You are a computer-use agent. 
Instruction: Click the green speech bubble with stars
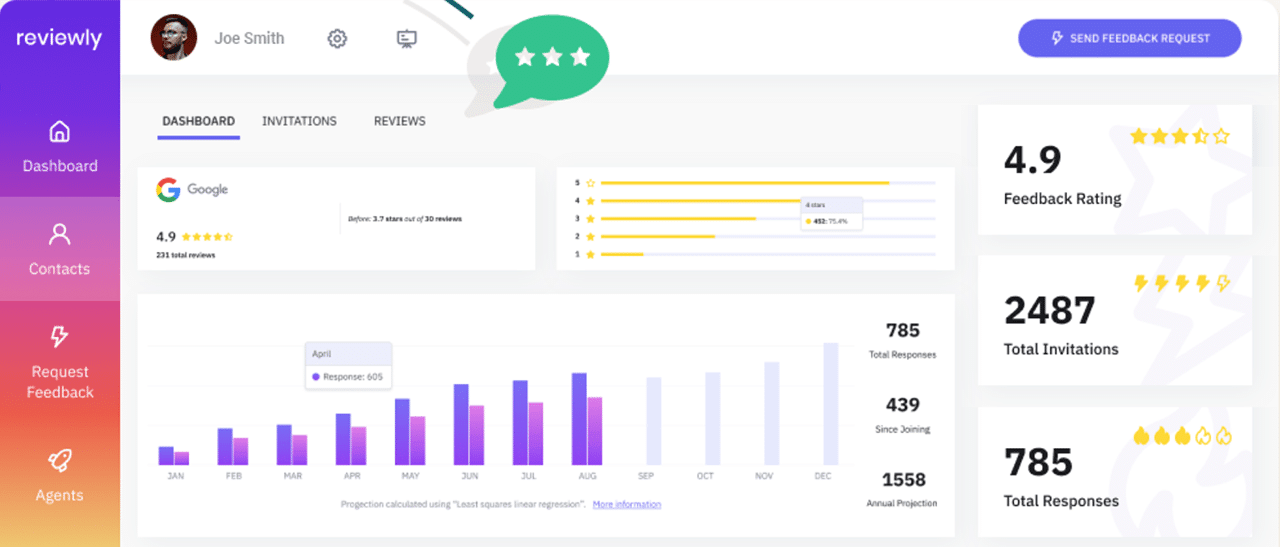pos(552,58)
